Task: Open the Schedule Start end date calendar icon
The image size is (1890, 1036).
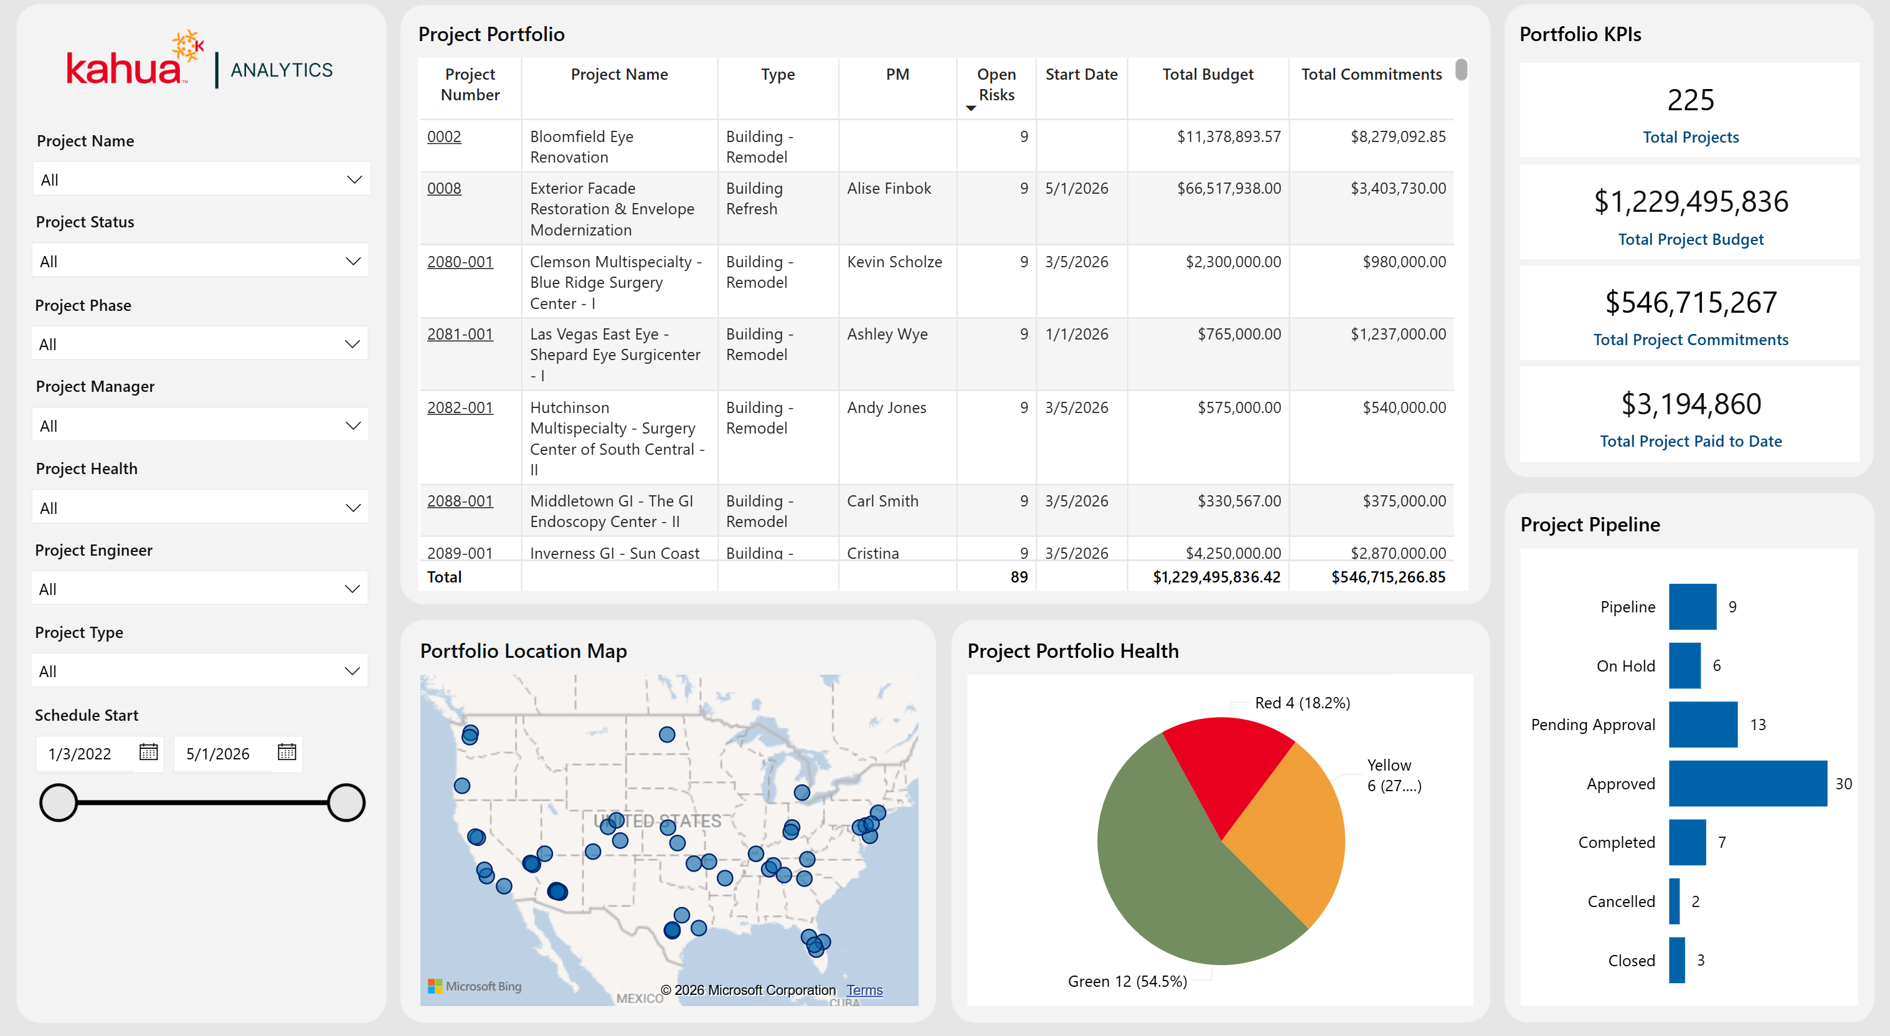Action: pyautogui.click(x=287, y=752)
